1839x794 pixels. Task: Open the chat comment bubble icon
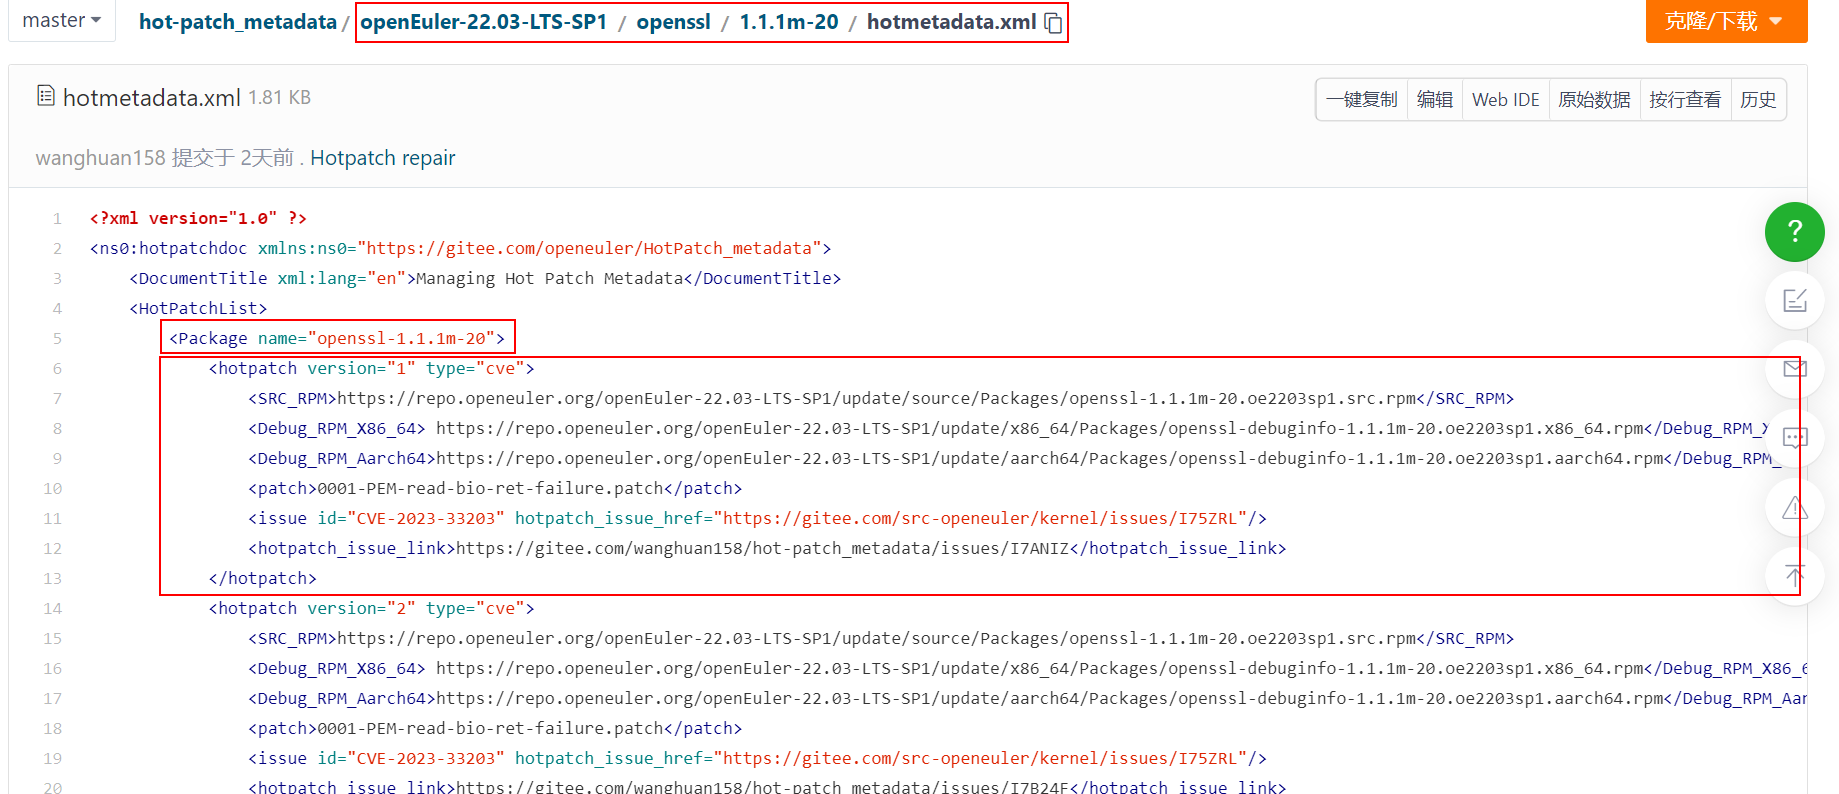point(1794,438)
